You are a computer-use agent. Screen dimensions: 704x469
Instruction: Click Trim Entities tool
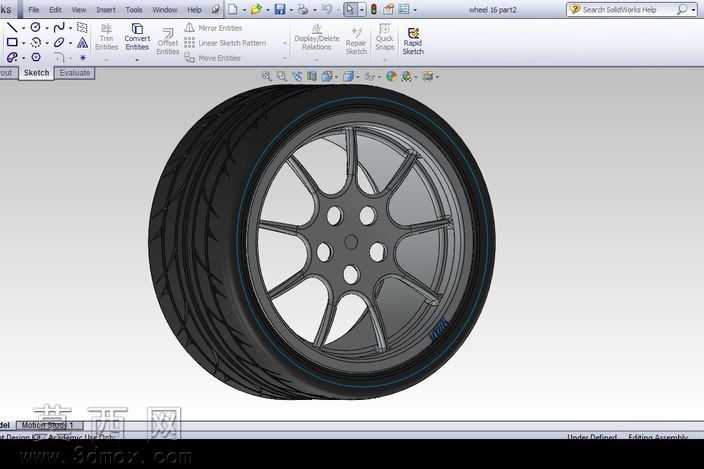click(x=106, y=37)
